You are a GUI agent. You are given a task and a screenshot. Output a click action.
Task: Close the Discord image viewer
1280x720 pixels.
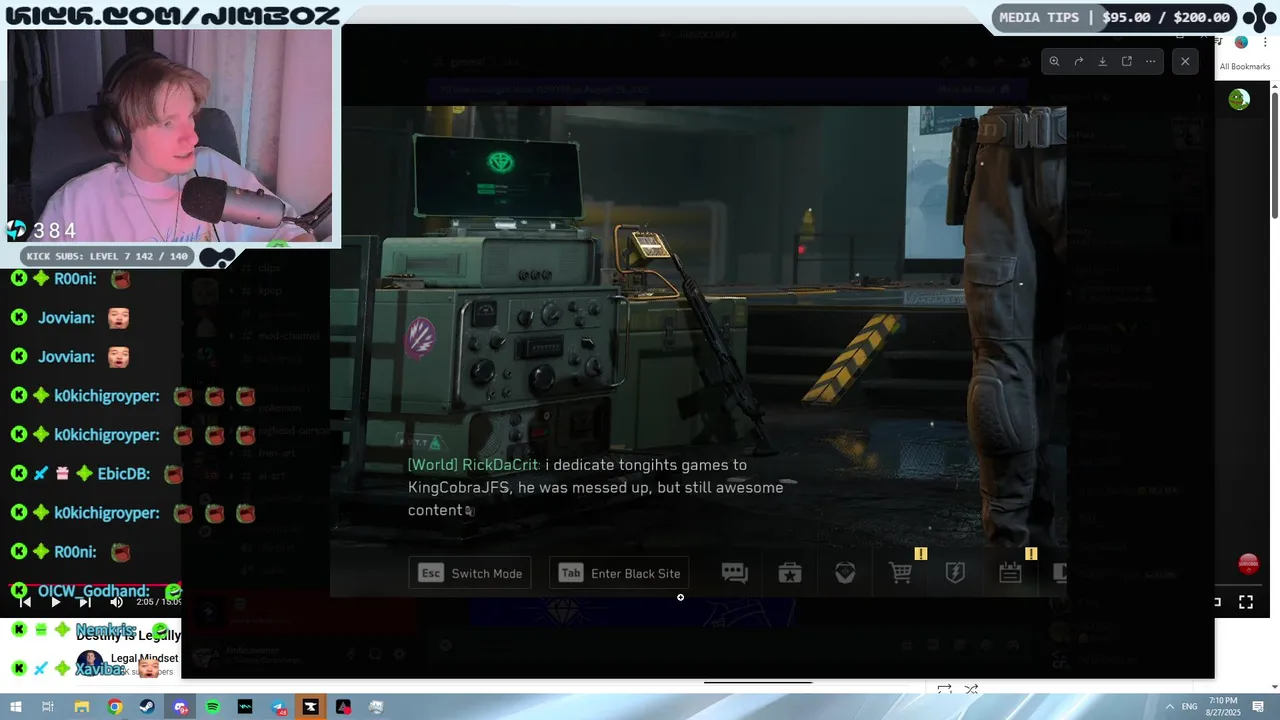point(1185,61)
